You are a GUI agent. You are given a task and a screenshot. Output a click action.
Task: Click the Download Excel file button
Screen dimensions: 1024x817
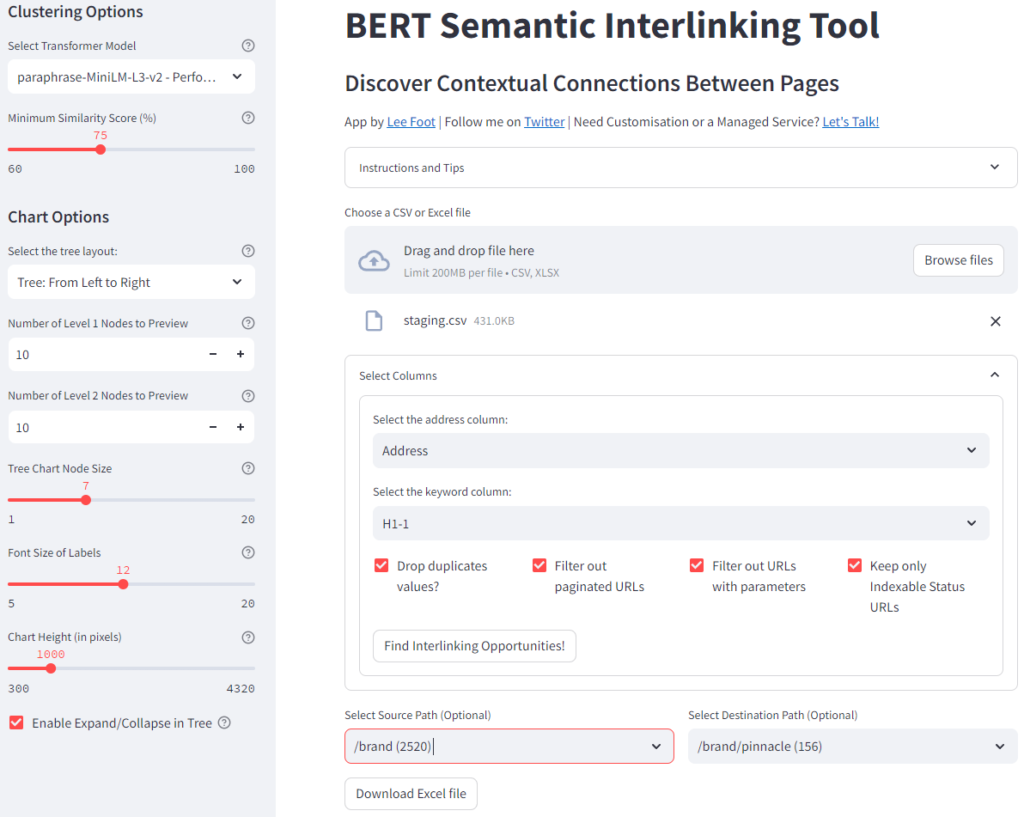point(411,793)
